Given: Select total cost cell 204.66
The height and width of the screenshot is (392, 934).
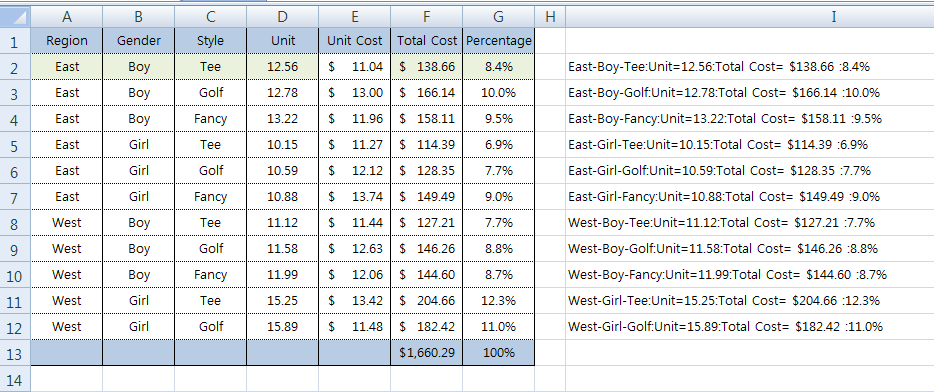Looking at the screenshot, I should click(427, 301).
